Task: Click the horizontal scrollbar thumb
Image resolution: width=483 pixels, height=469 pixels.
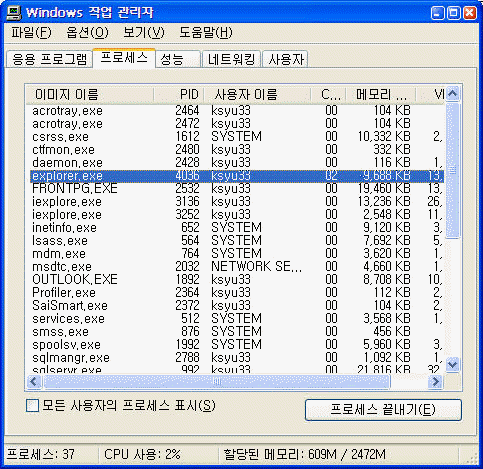Action: tap(217, 382)
